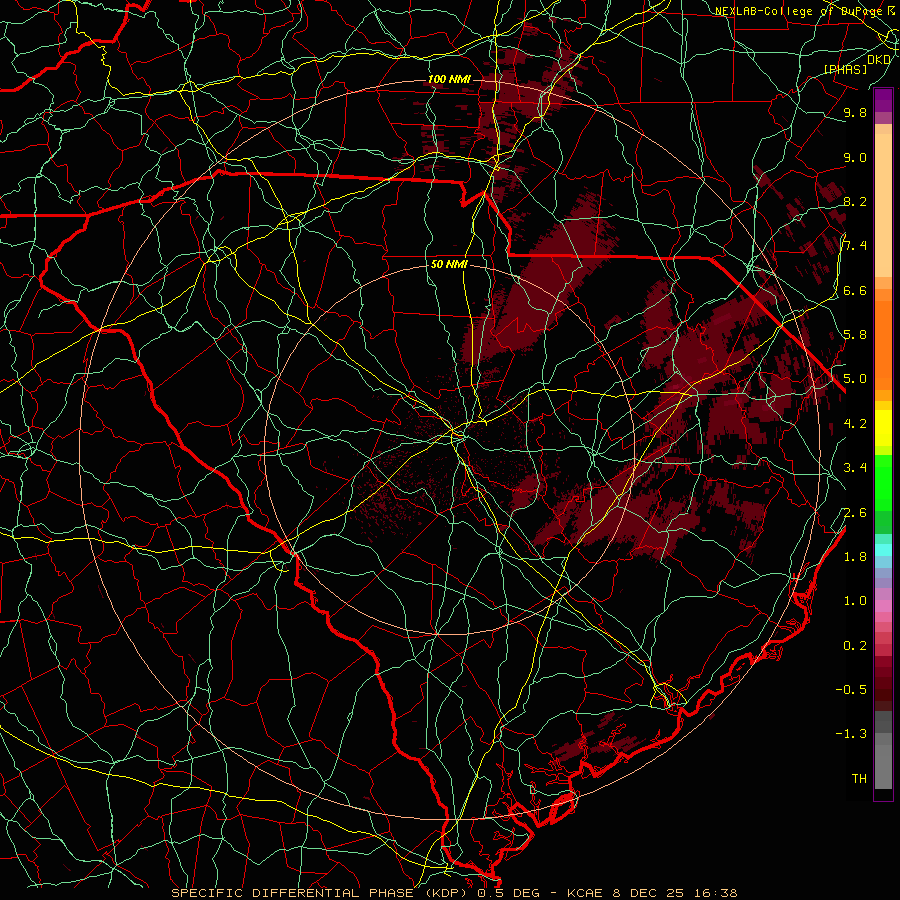Click the KDP product caption at the bottom
This screenshot has height=900, width=900.
(x=454, y=893)
